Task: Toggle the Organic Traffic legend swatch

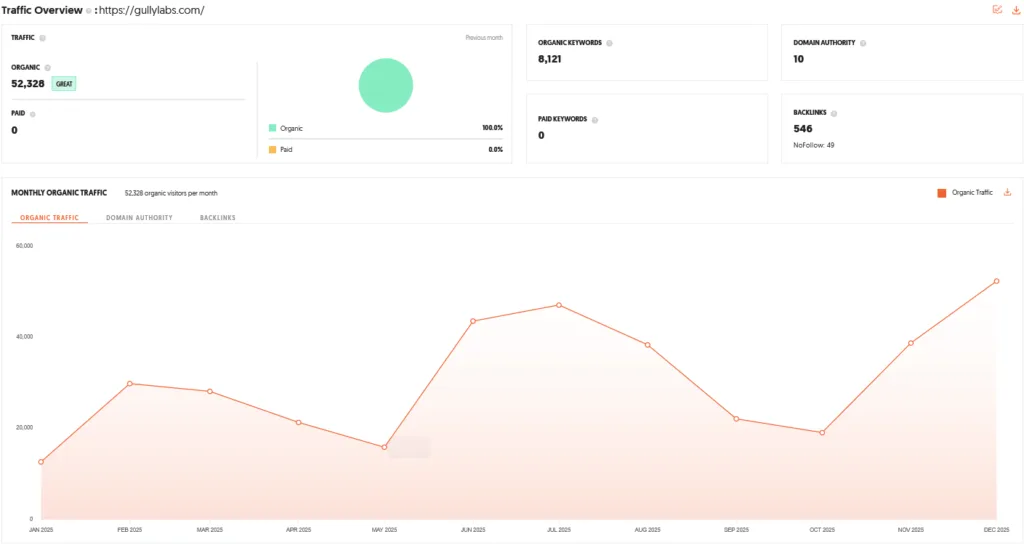Action: 942,193
